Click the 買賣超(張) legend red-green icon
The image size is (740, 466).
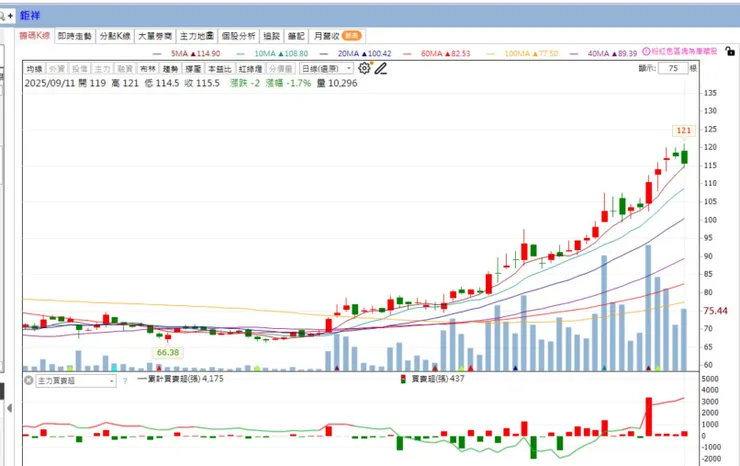[x=404, y=379]
